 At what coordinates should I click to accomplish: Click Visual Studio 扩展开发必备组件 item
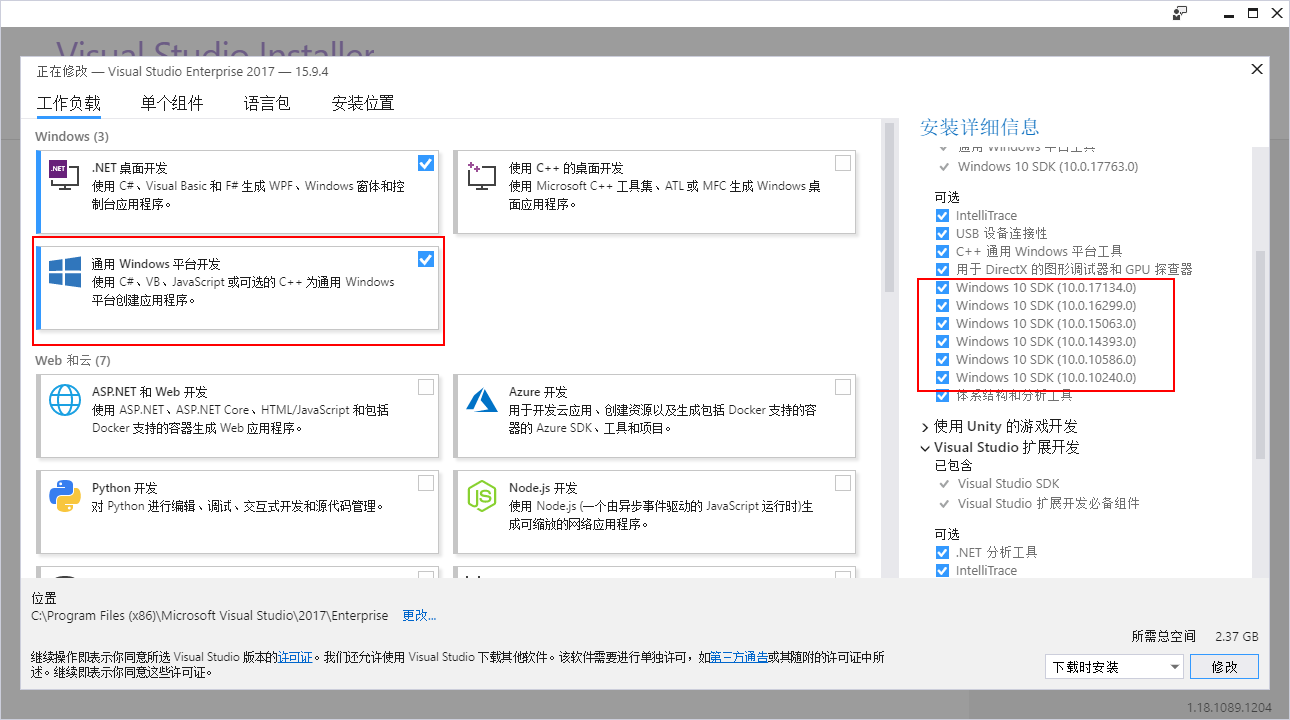[x=1048, y=503]
